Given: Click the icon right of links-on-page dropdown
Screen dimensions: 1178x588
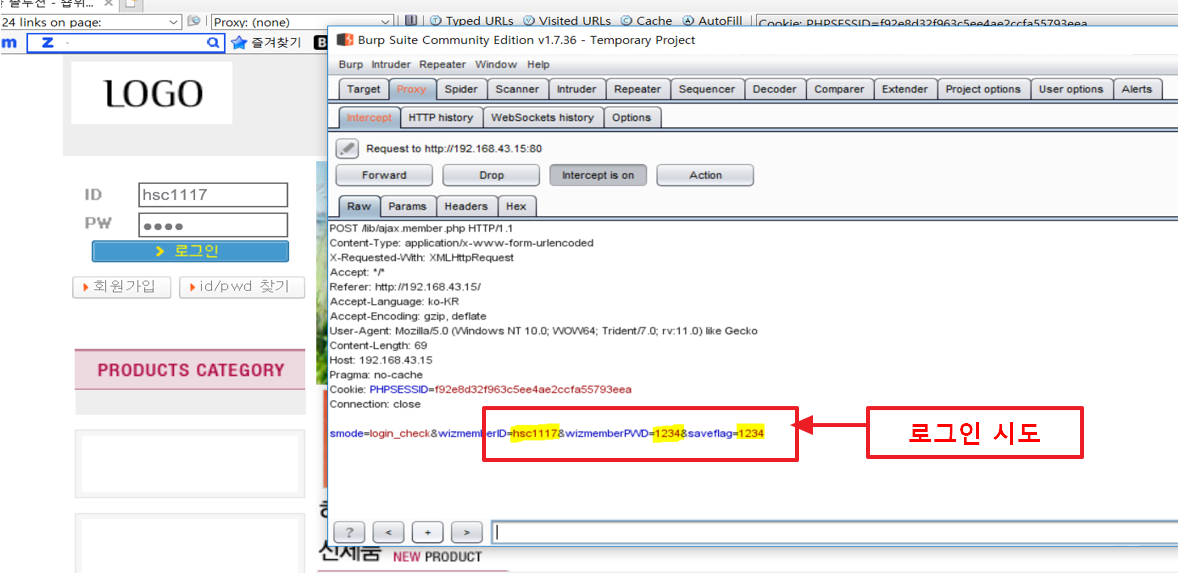Looking at the screenshot, I should [x=193, y=21].
